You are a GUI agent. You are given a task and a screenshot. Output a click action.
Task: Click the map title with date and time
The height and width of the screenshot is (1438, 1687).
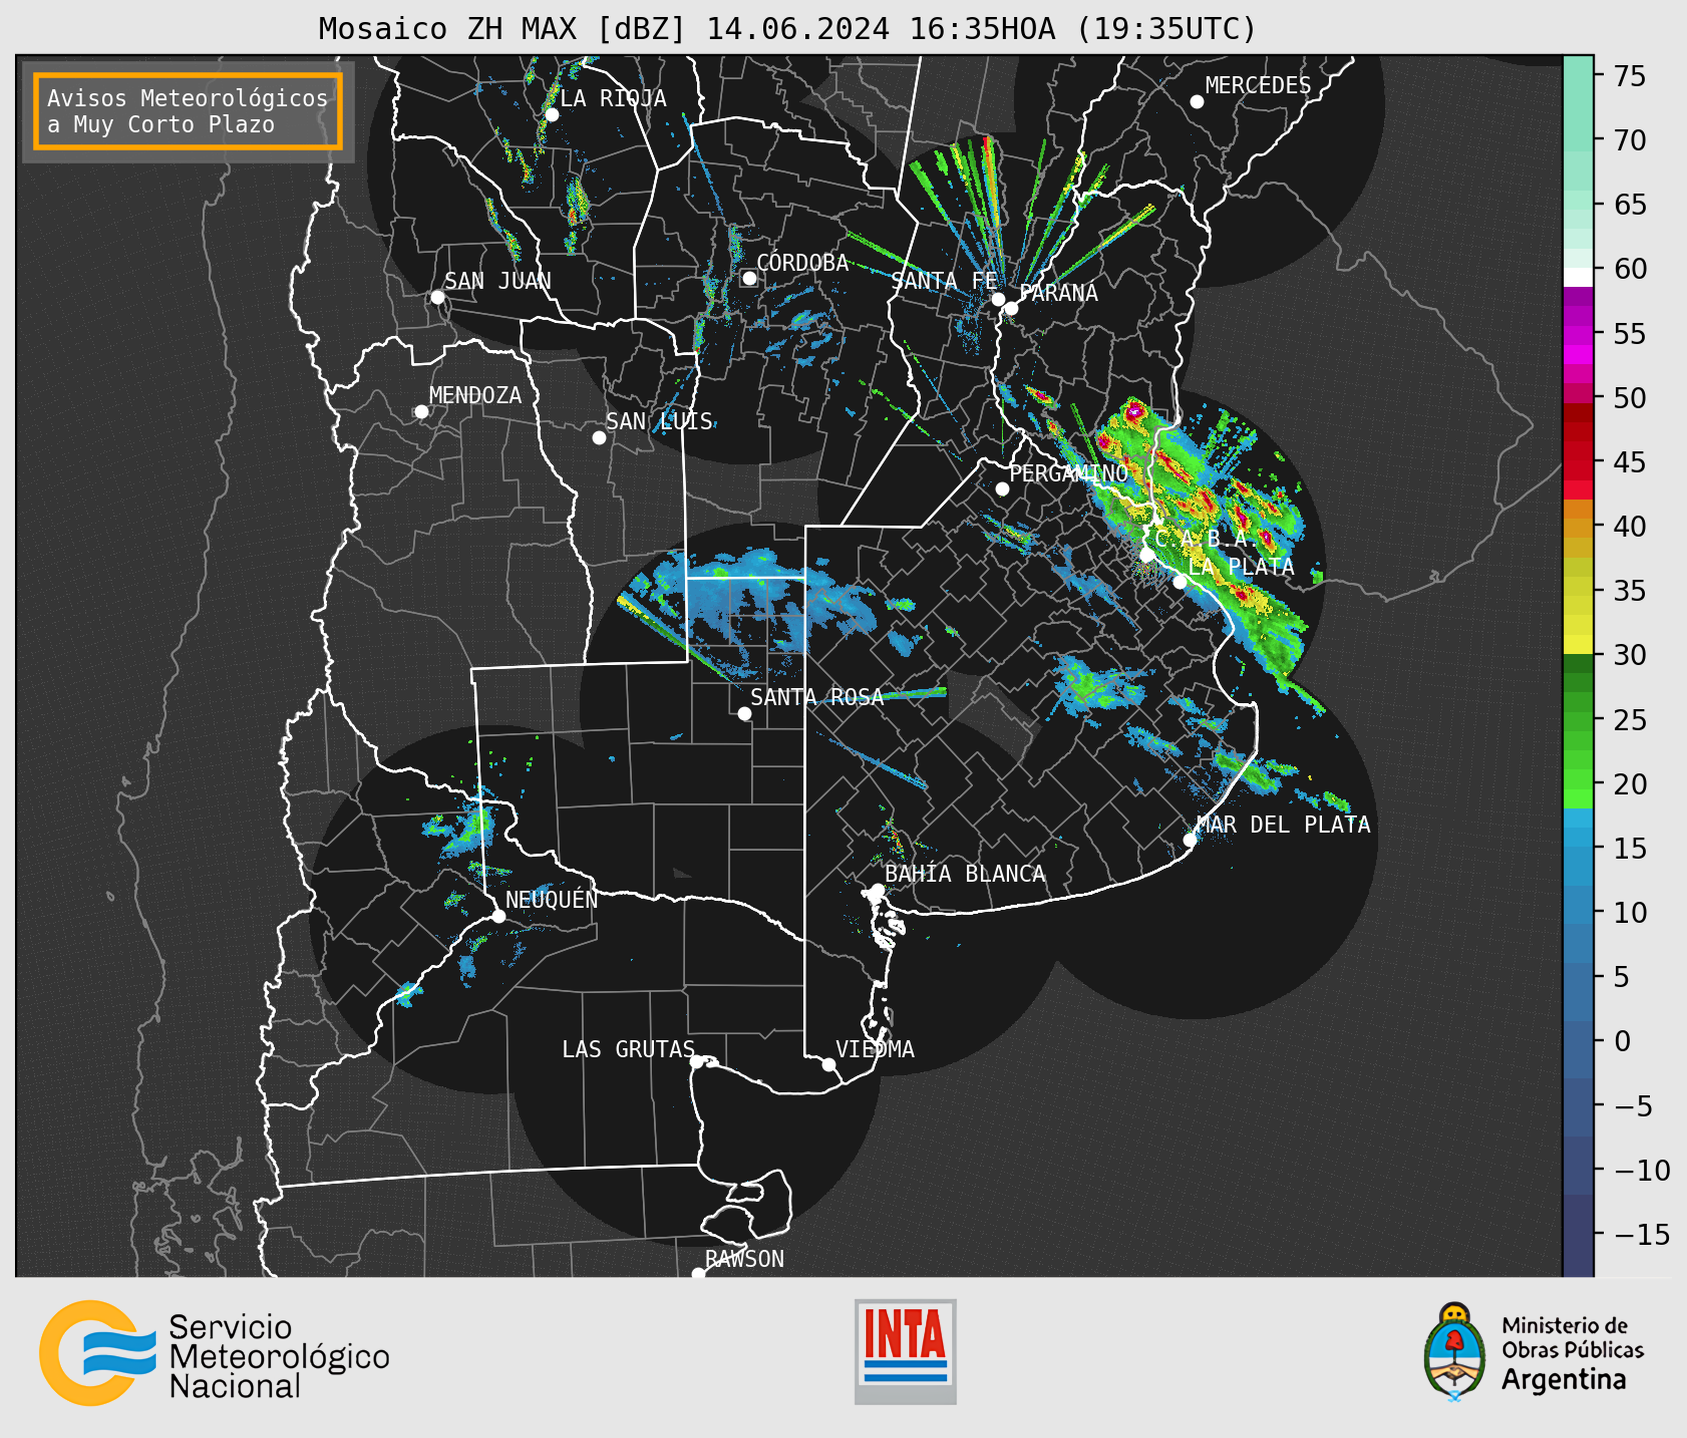(x=787, y=28)
